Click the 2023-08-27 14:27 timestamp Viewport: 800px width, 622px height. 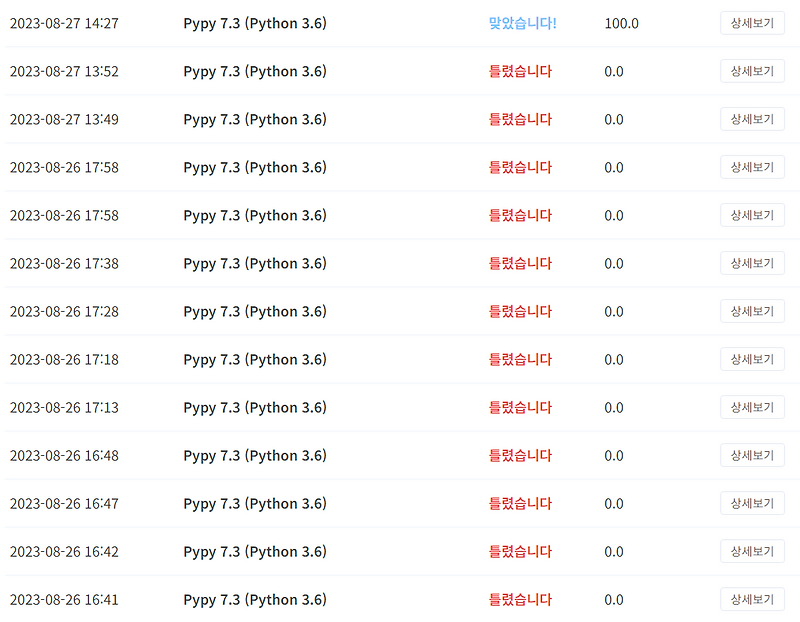(x=64, y=23)
